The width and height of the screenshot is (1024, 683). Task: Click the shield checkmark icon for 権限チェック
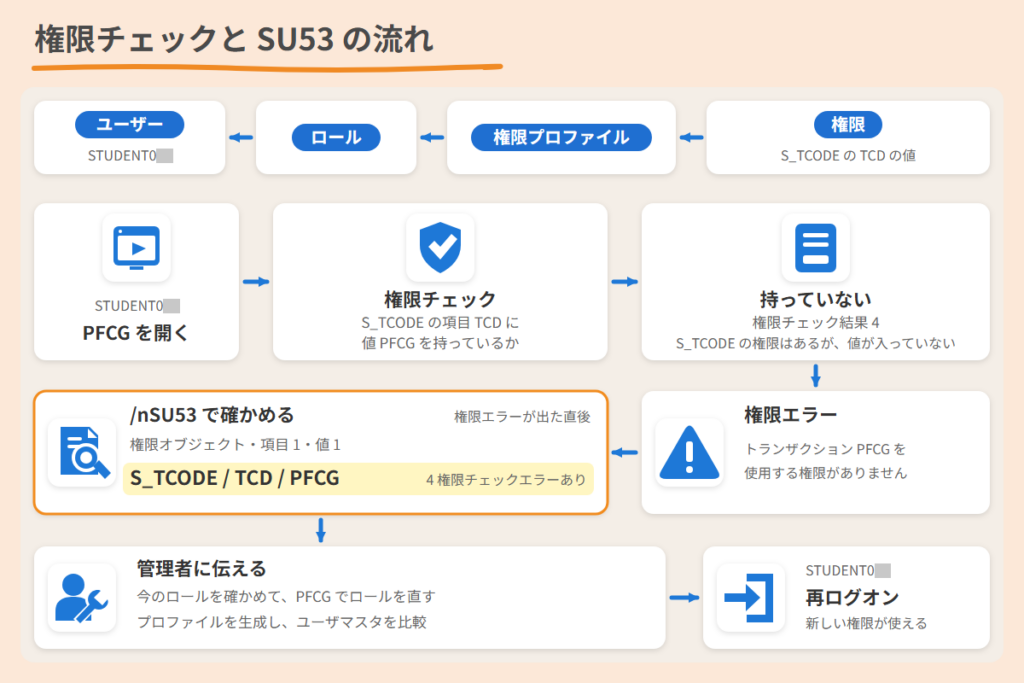[440, 247]
